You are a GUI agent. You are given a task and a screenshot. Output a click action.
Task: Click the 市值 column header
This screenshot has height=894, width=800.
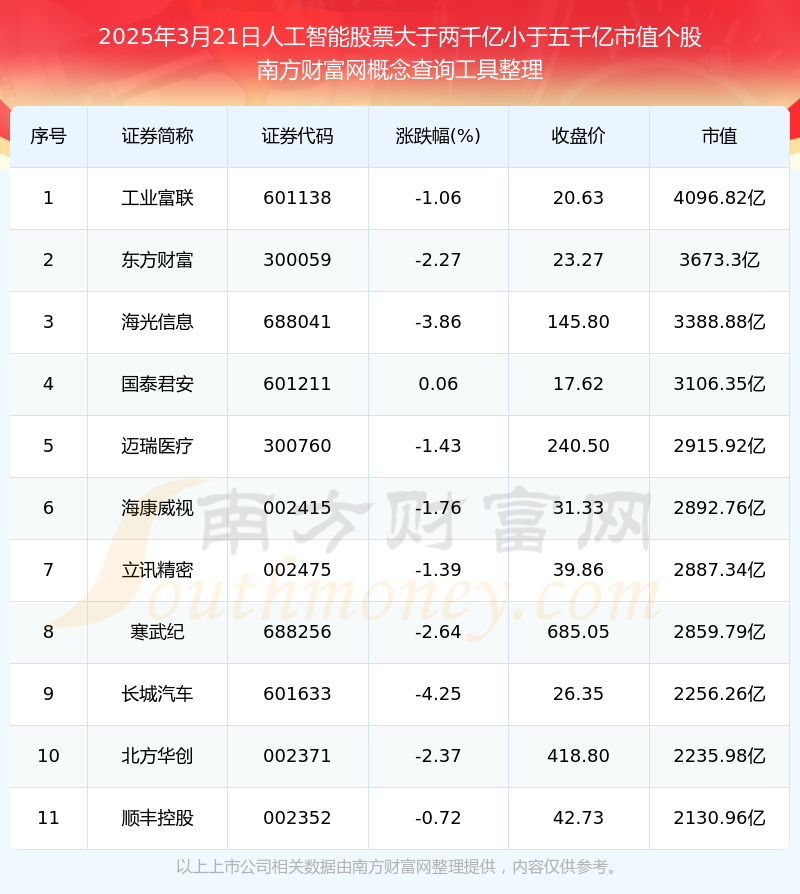click(x=720, y=136)
